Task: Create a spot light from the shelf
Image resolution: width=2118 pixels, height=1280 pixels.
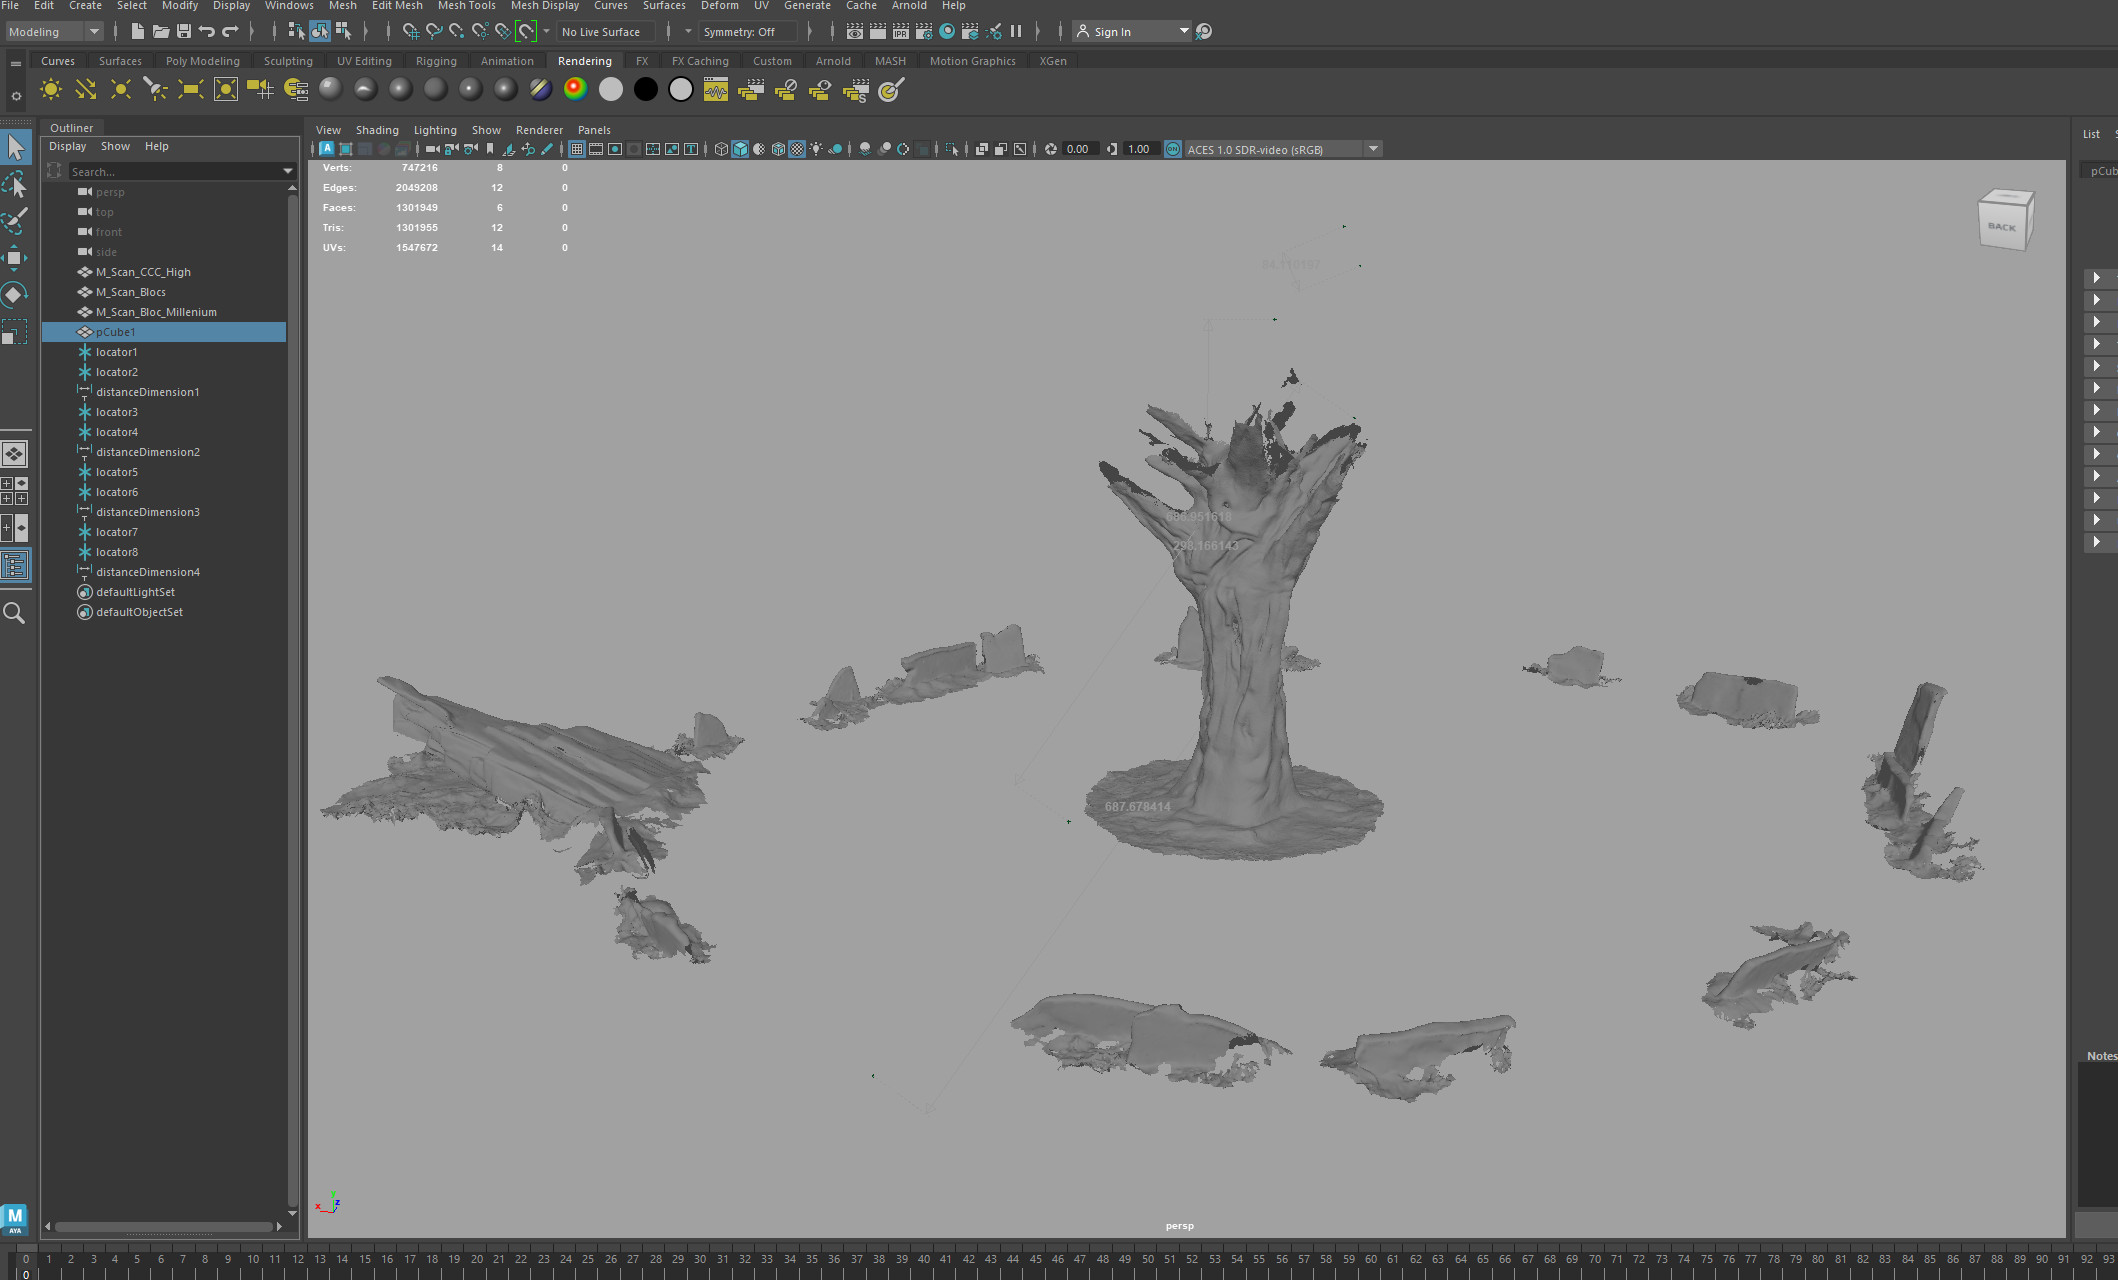Action: click(156, 90)
